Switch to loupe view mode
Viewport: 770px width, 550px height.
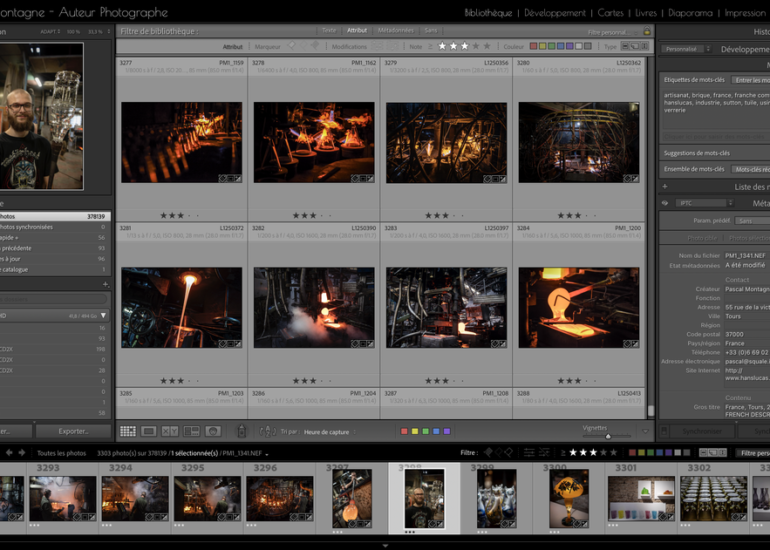149,431
